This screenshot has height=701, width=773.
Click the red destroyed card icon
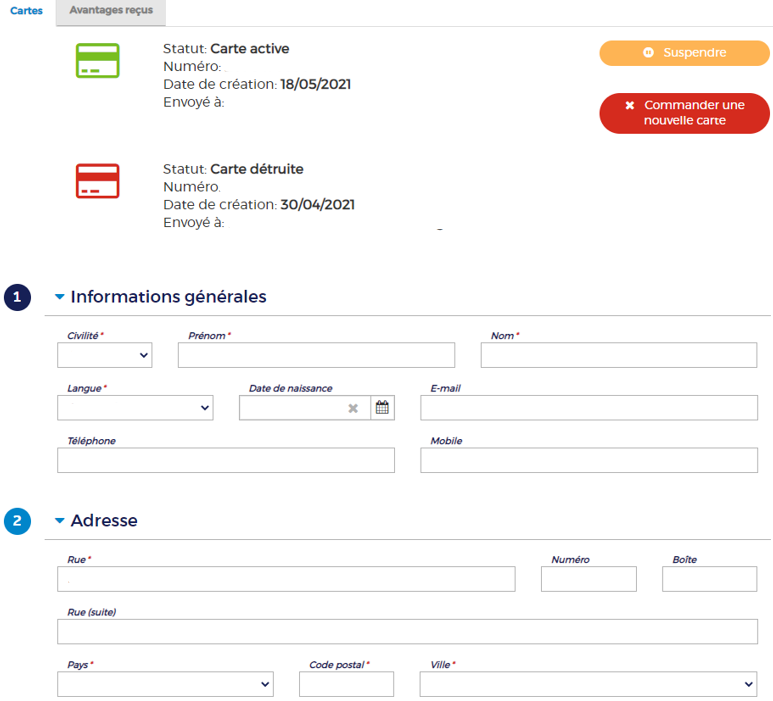(98, 181)
